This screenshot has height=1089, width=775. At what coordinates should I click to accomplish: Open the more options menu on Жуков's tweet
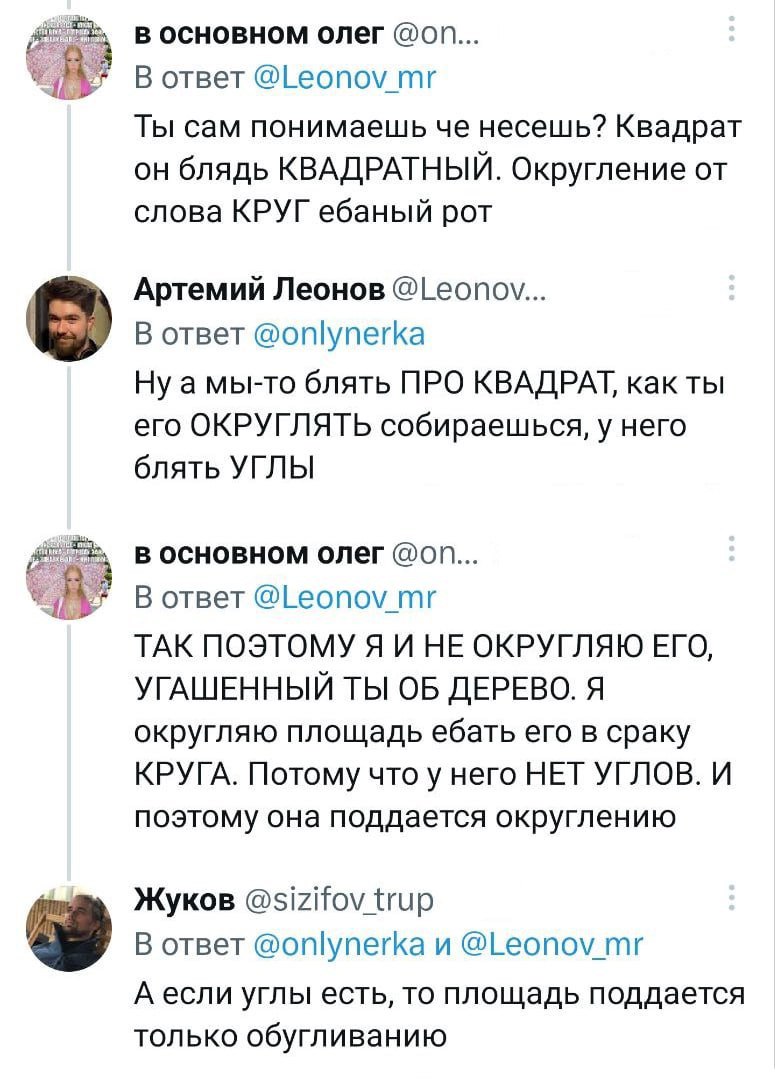(x=733, y=896)
